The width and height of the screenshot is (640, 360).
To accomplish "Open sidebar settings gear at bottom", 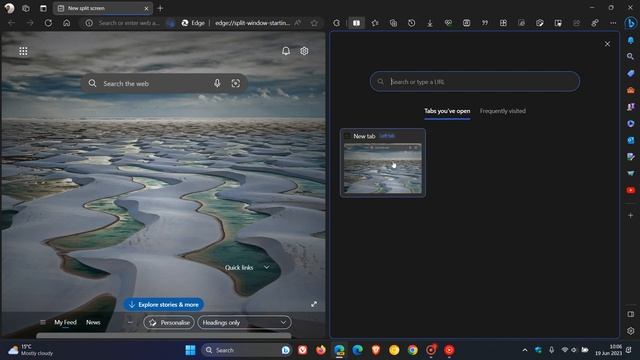I will pyautogui.click(x=631, y=331).
